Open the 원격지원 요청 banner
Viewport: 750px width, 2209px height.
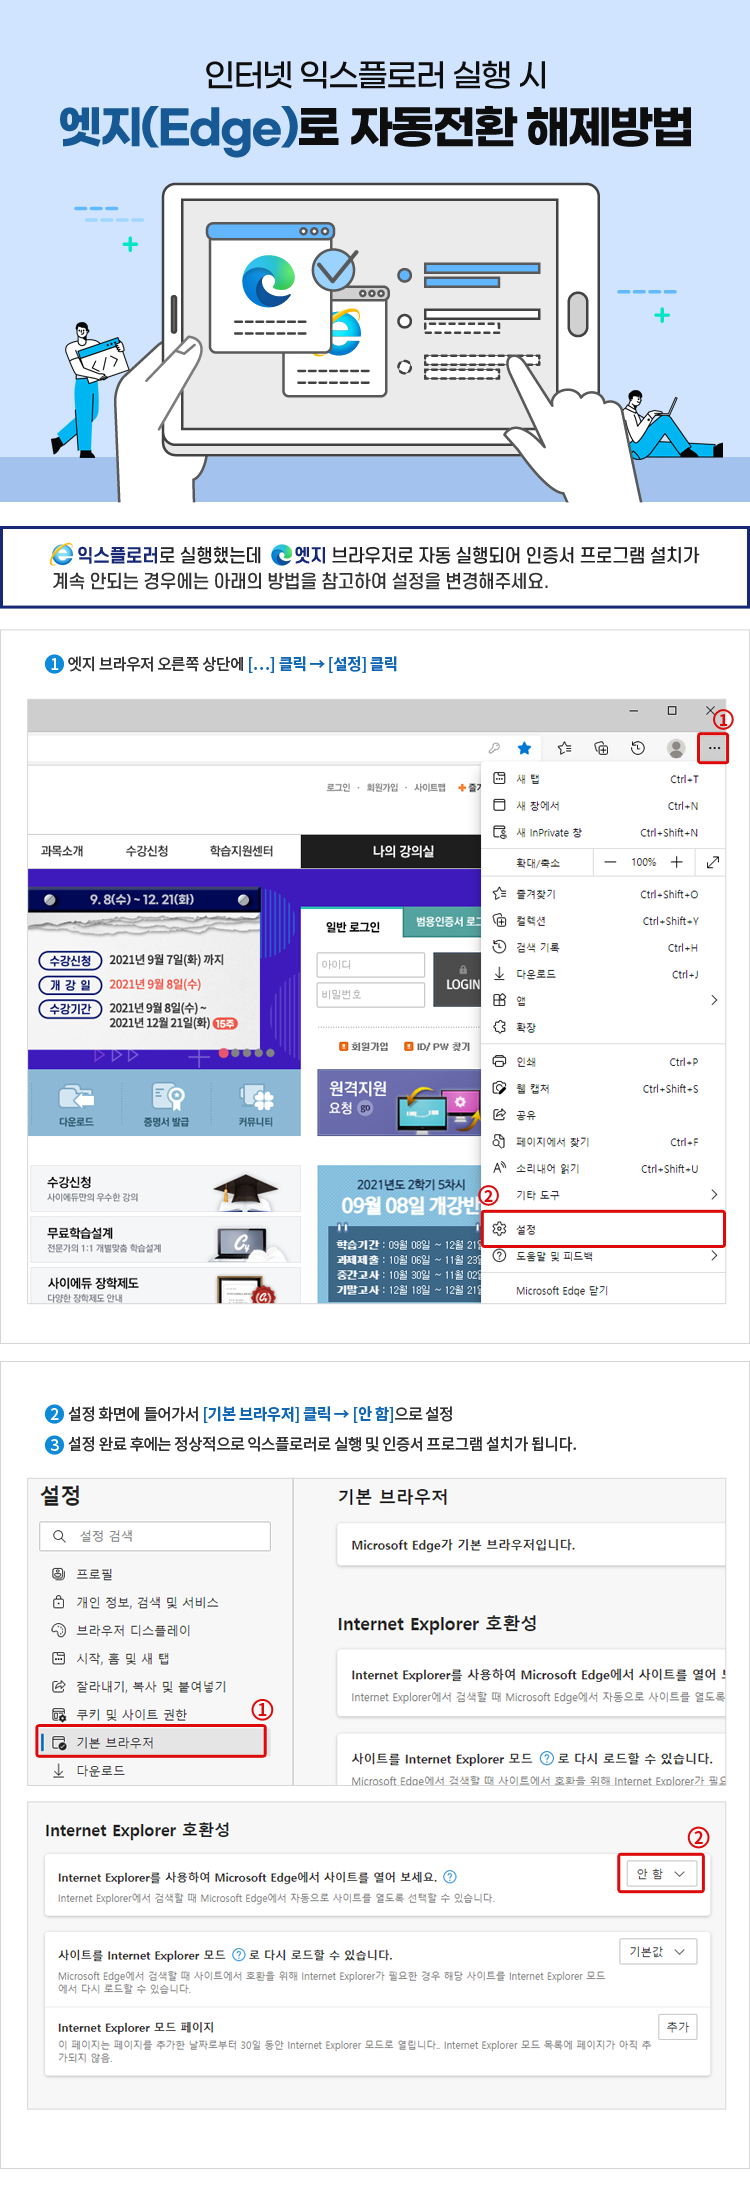pyautogui.click(x=399, y=1103)
